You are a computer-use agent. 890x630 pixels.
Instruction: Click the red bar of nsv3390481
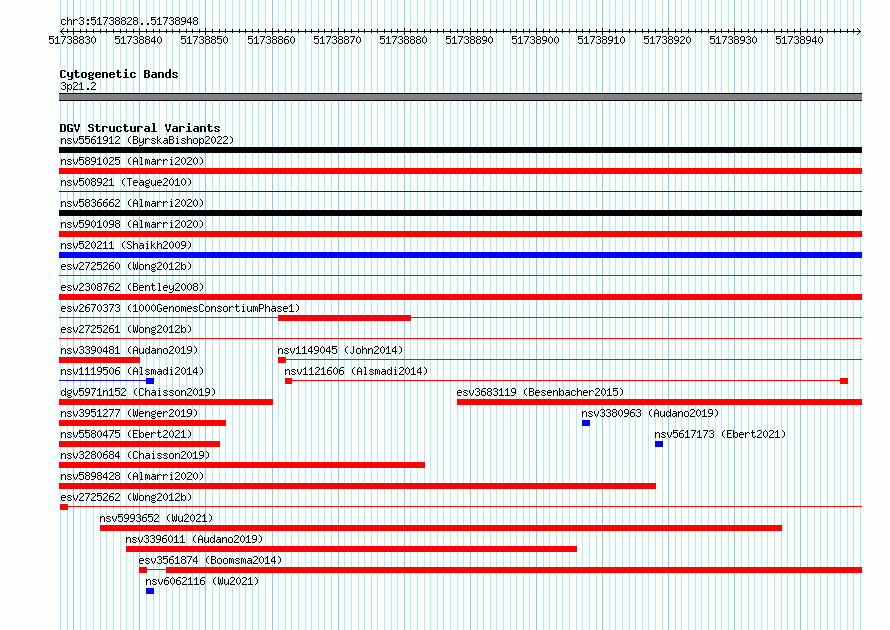(99, 360)
